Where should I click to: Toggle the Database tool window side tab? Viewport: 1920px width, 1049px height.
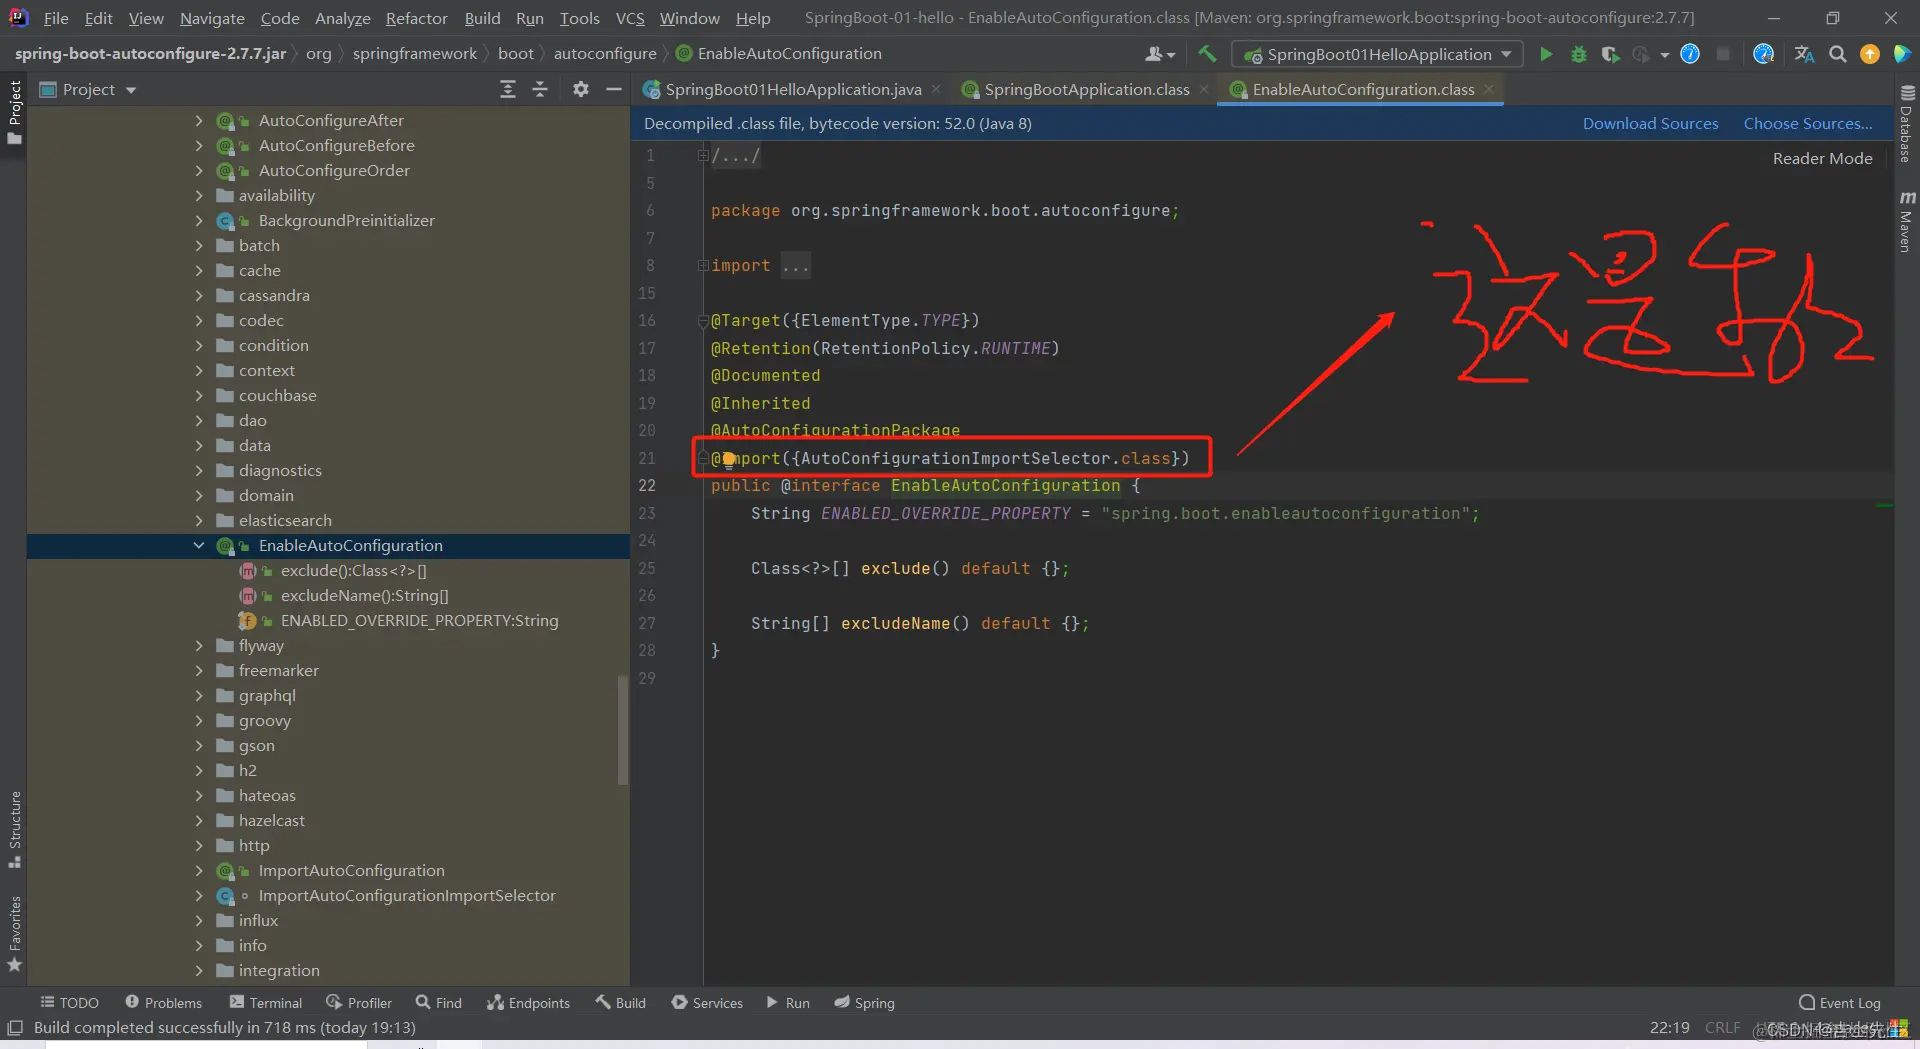point(1906,124)
